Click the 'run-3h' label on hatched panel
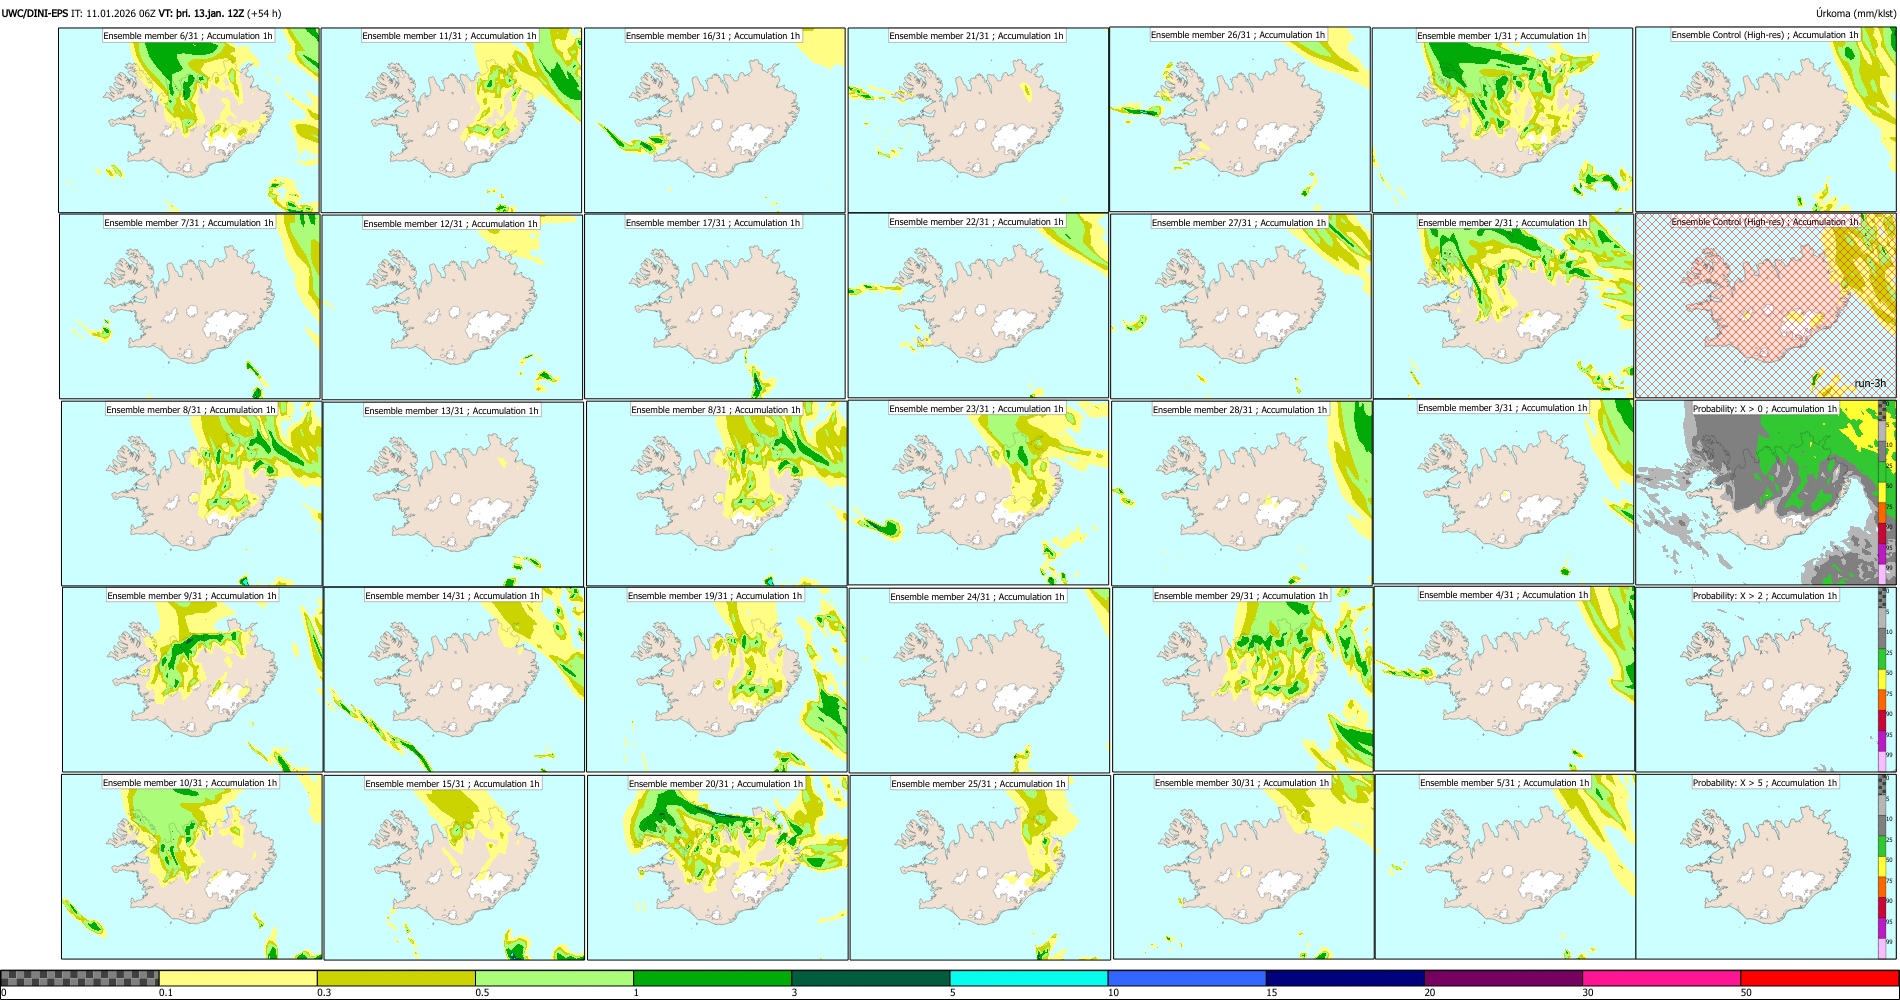Screen dimensions: 1900x1000 click(x=1870, y=384)
